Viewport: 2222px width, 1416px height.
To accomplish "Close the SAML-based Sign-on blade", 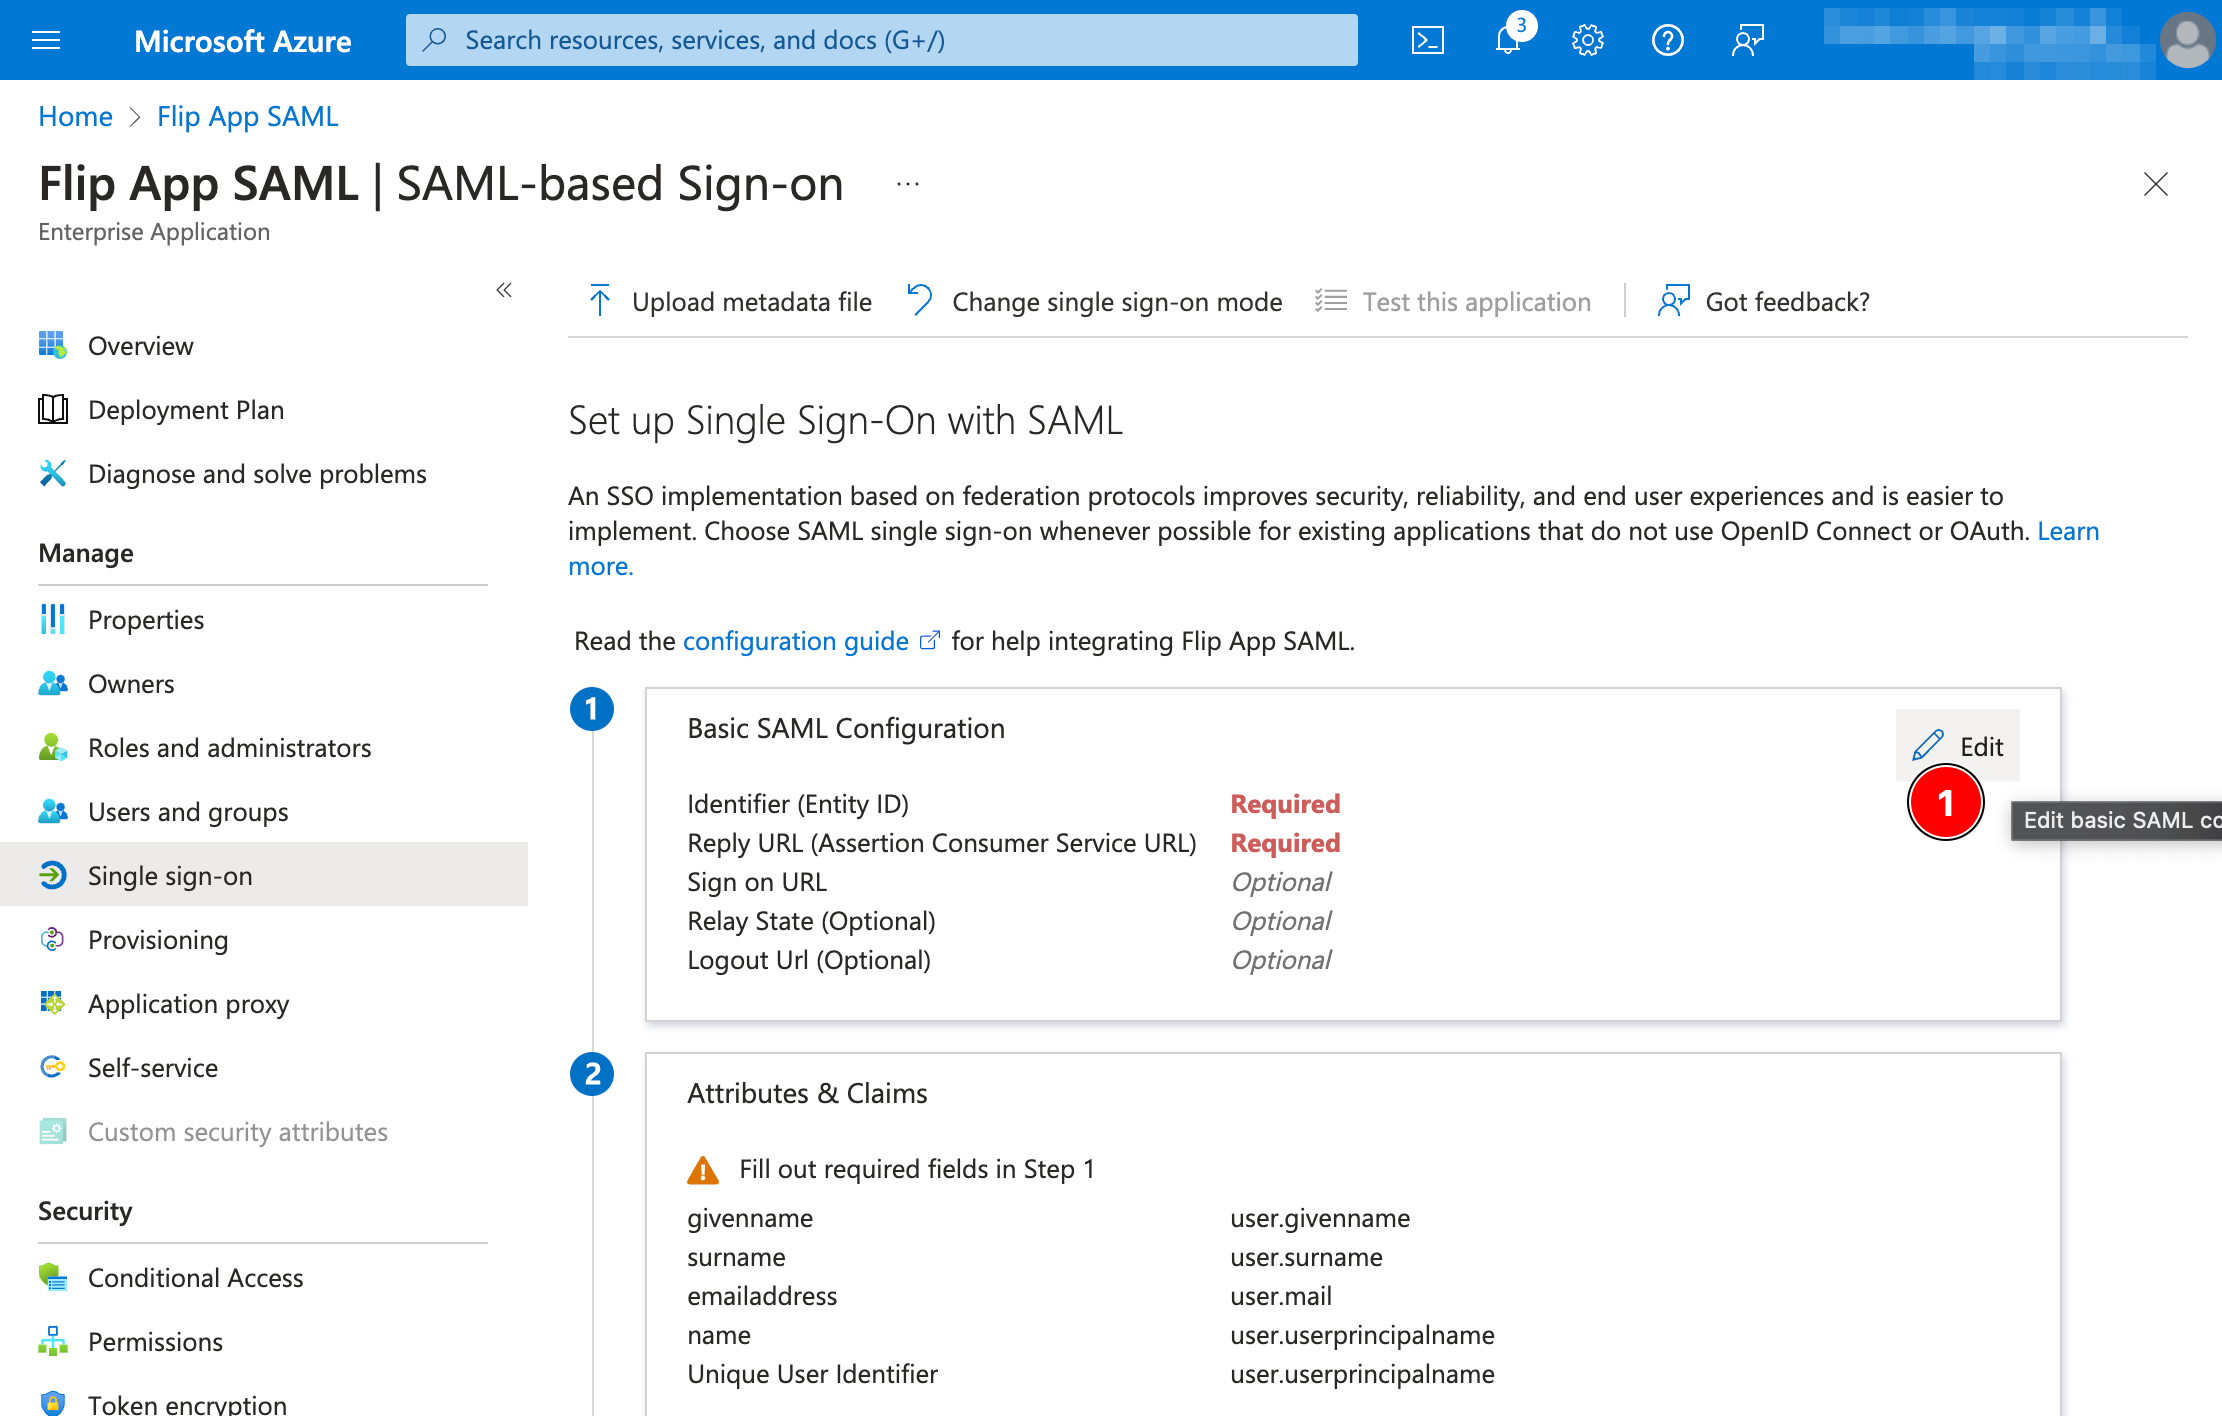I will pyautogui.click(x=2155, y=184).
